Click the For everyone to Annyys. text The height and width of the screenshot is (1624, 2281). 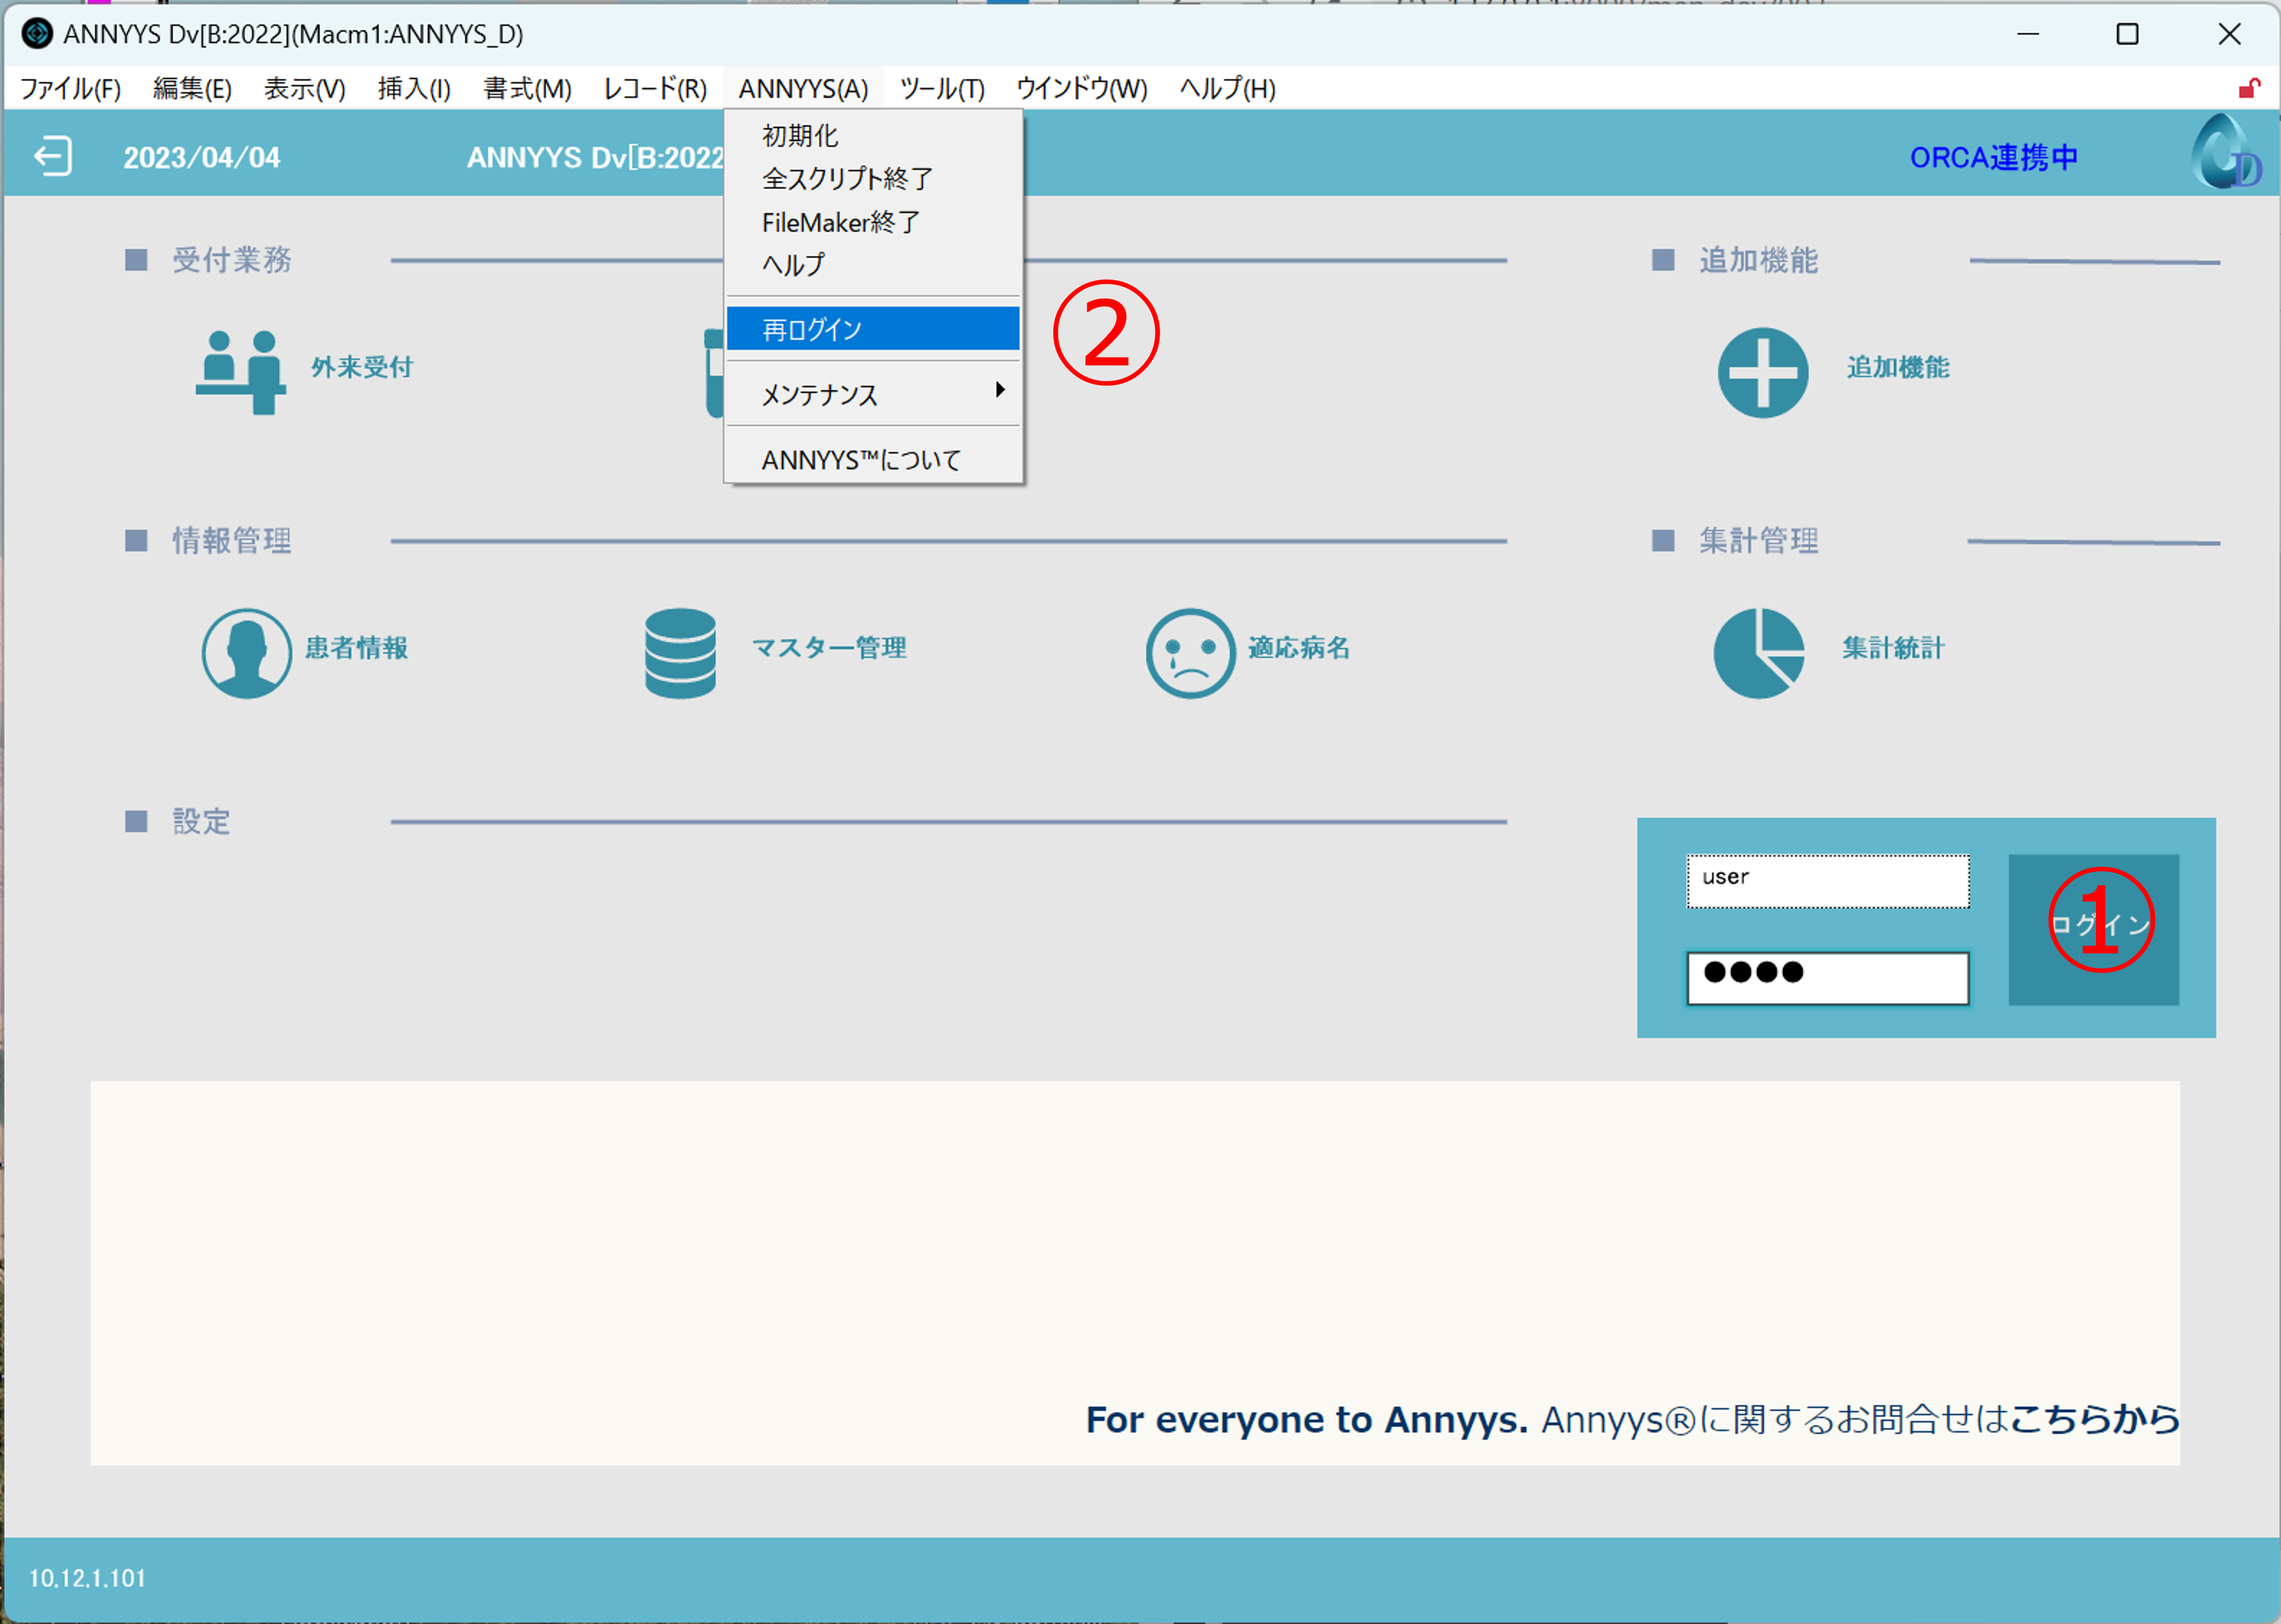click(1307, 1420)
